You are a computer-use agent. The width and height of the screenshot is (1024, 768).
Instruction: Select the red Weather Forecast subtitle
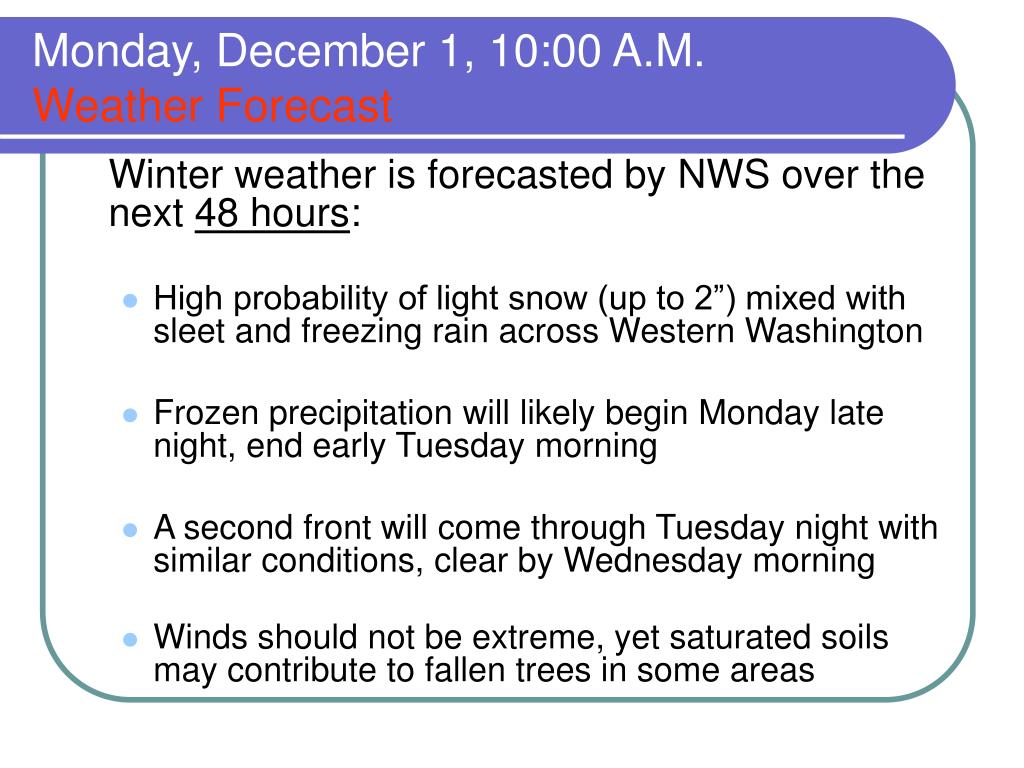point(212,106)
